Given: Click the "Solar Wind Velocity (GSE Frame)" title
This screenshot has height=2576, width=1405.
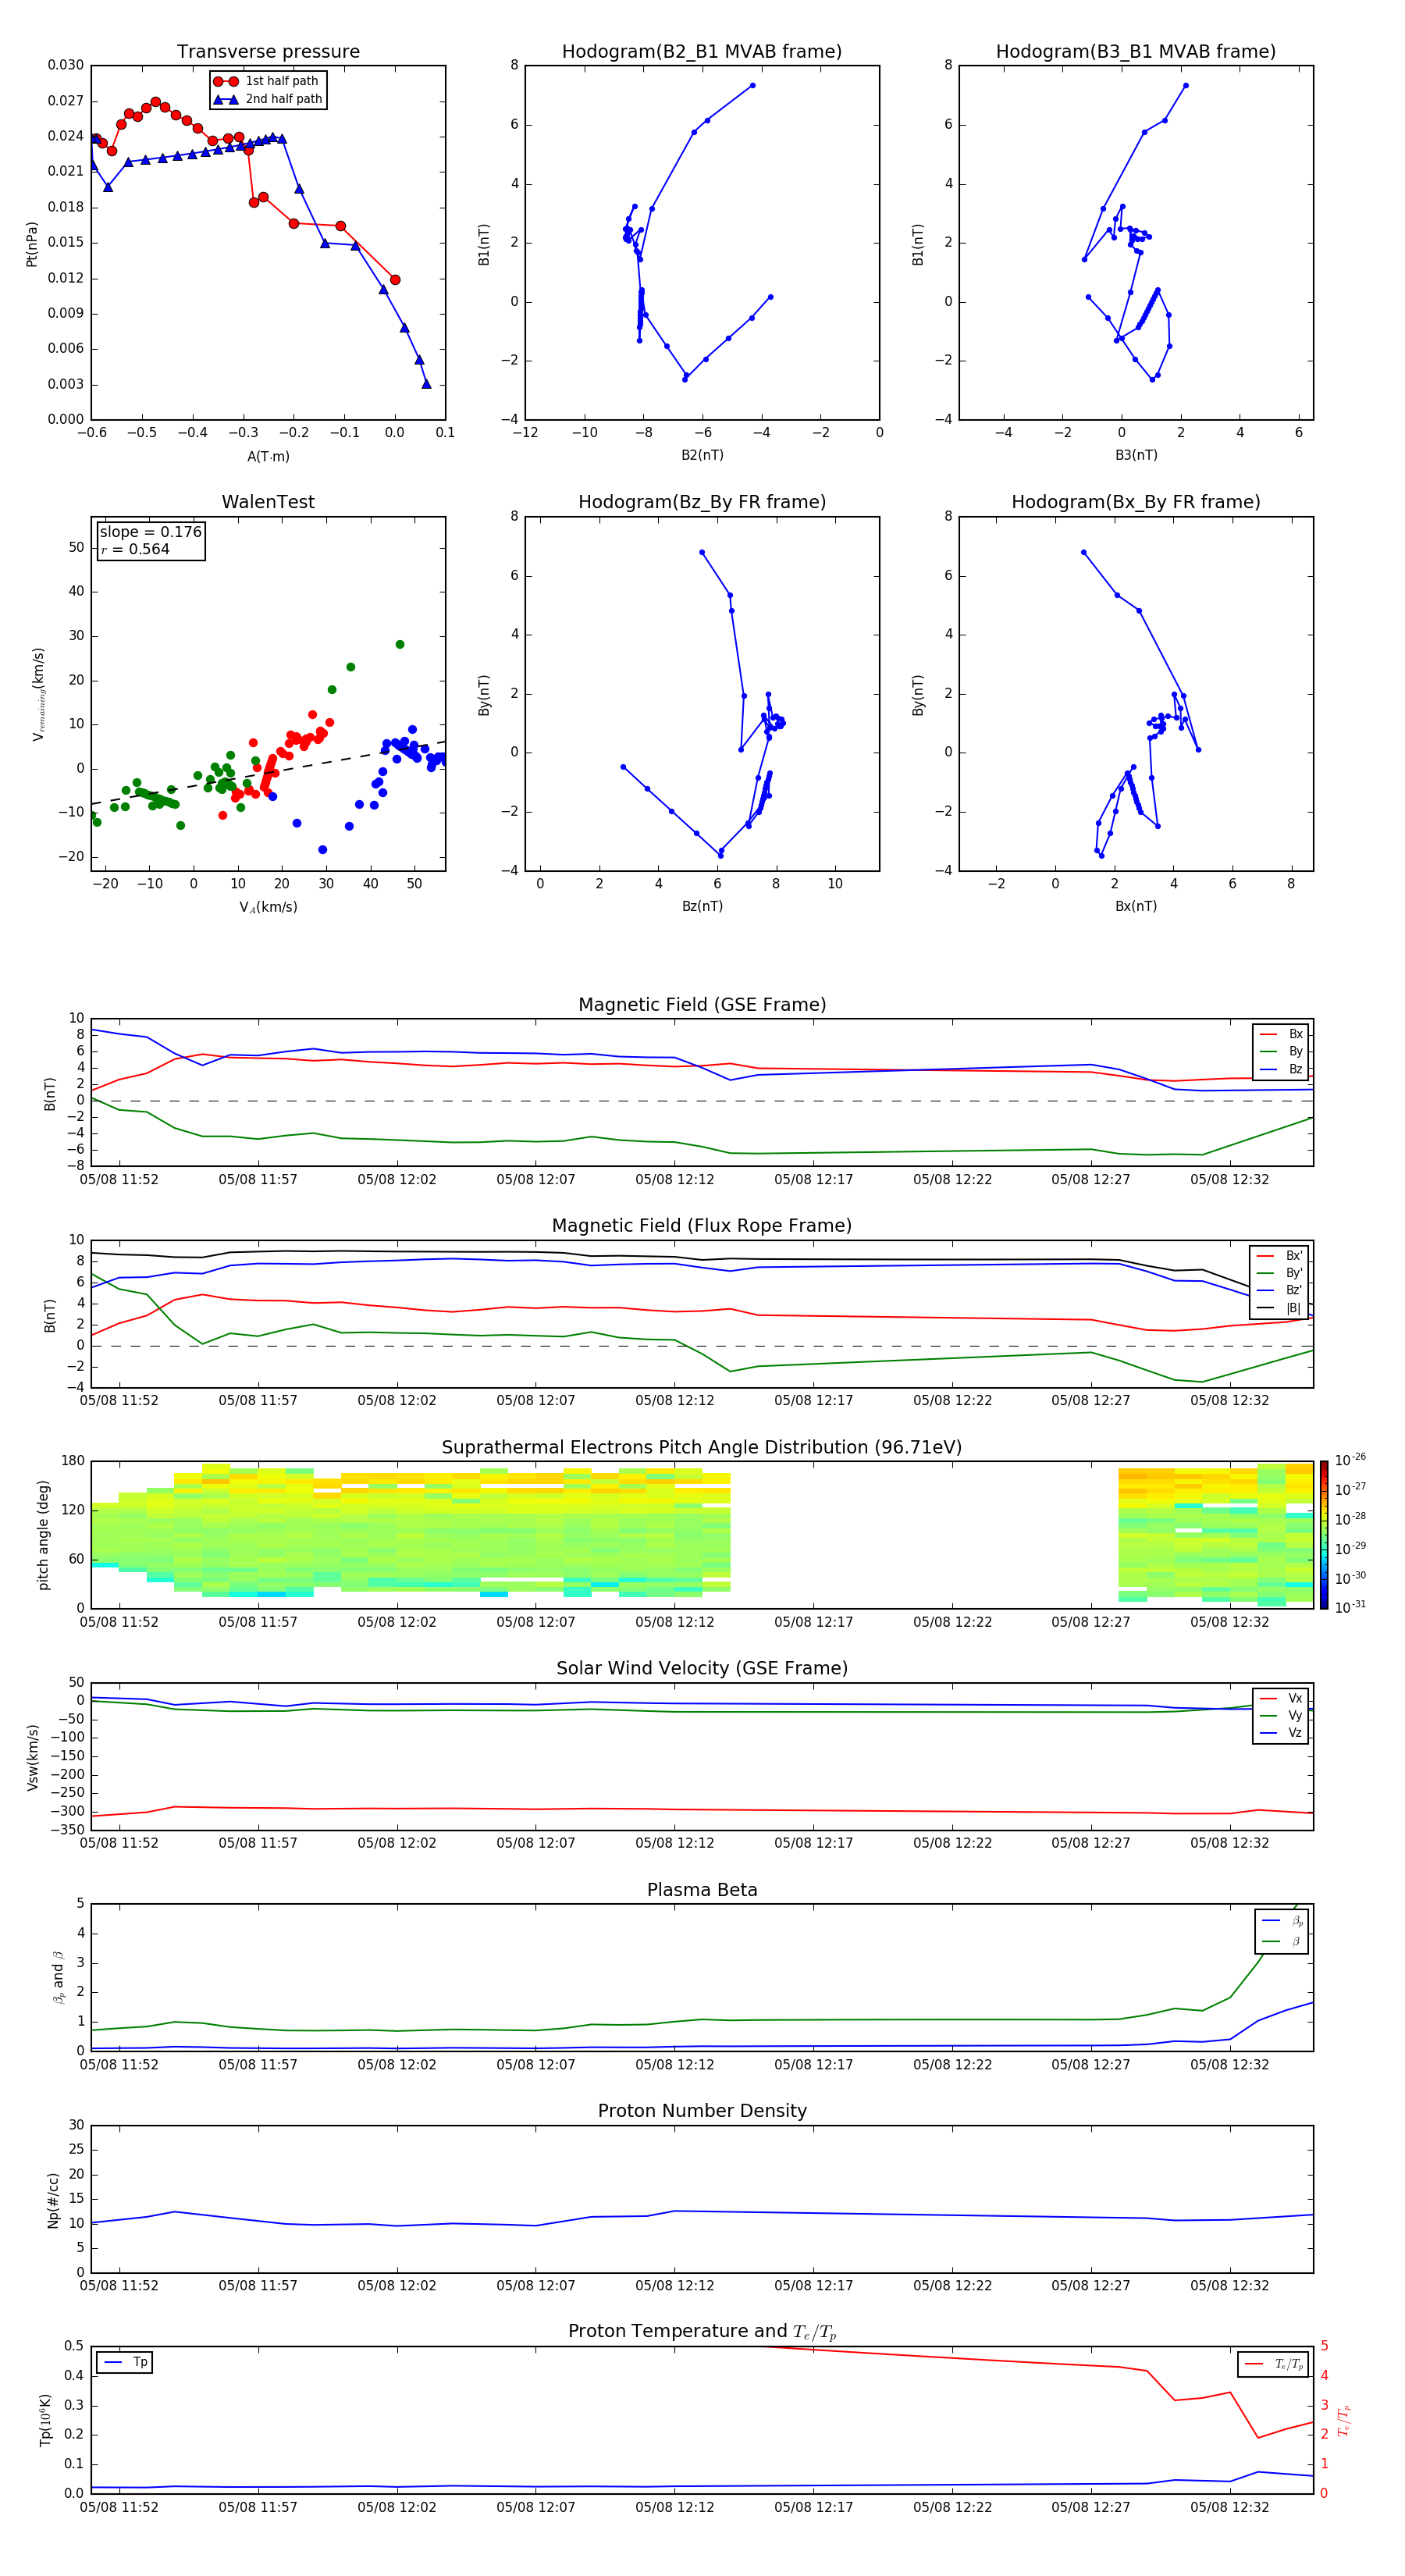Looking at the screenshot, I should (x=702, y=1668).
